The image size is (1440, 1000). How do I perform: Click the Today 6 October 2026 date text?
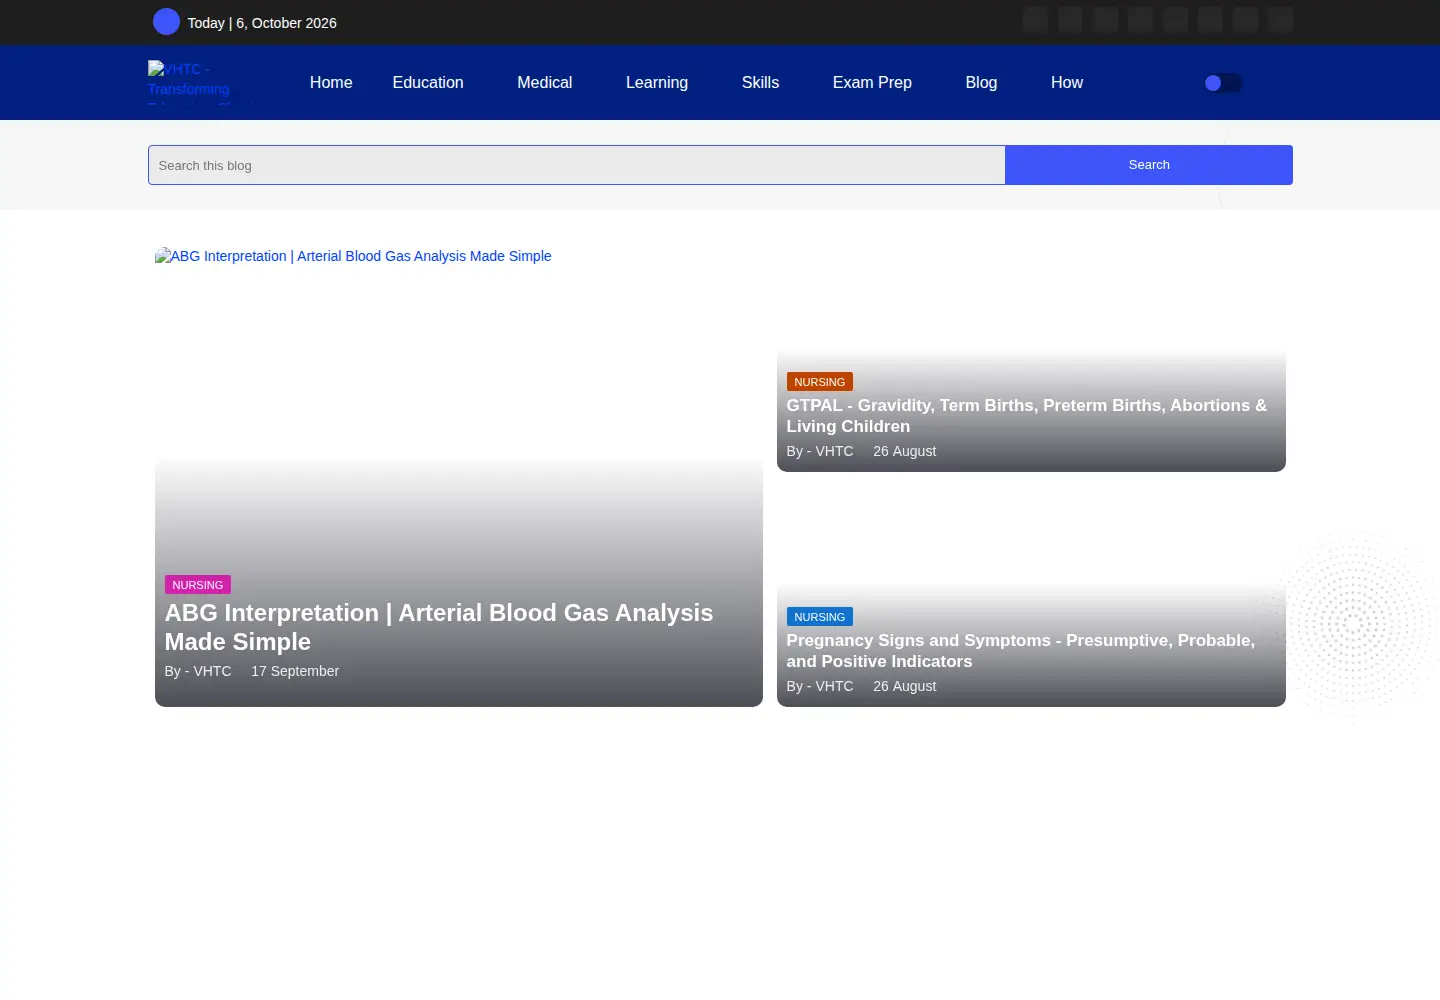click(262, 23)
